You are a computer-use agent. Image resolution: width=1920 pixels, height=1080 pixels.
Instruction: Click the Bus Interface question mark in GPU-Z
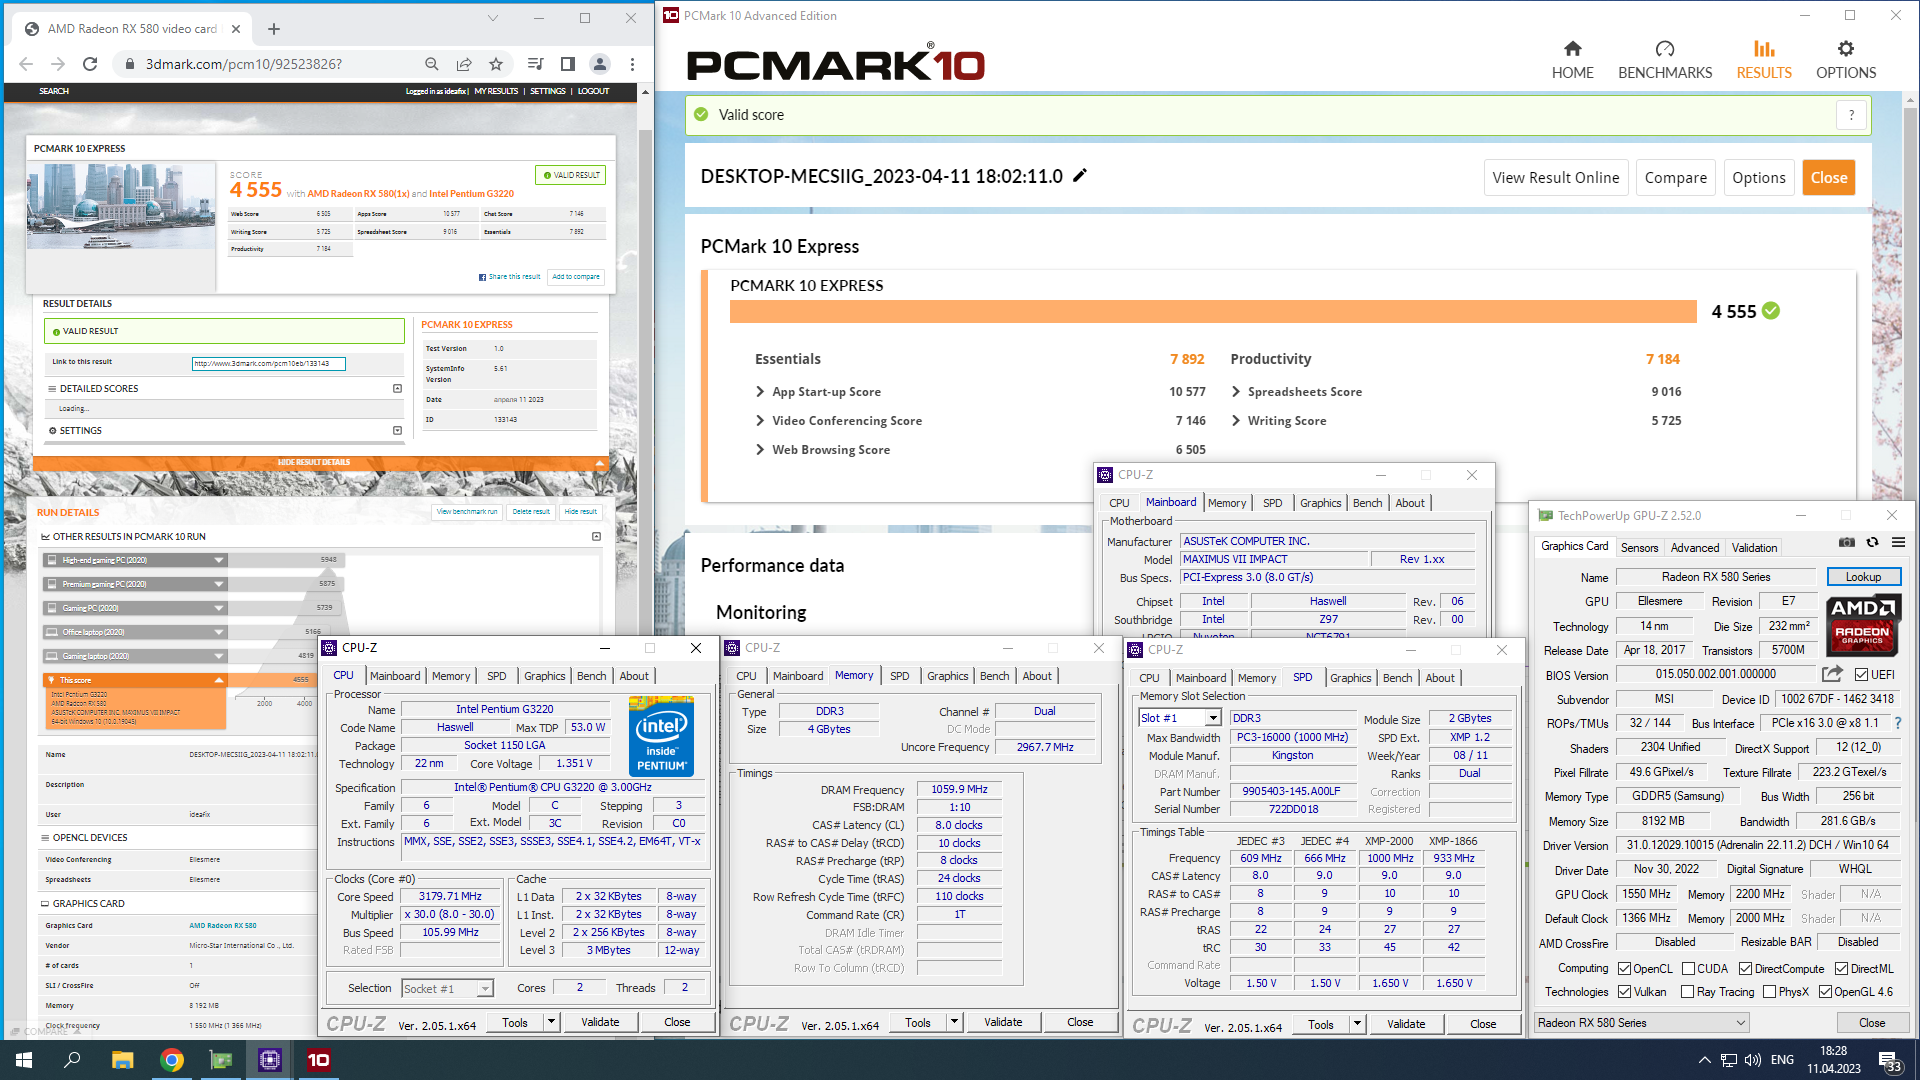[x=1897, y=723]
